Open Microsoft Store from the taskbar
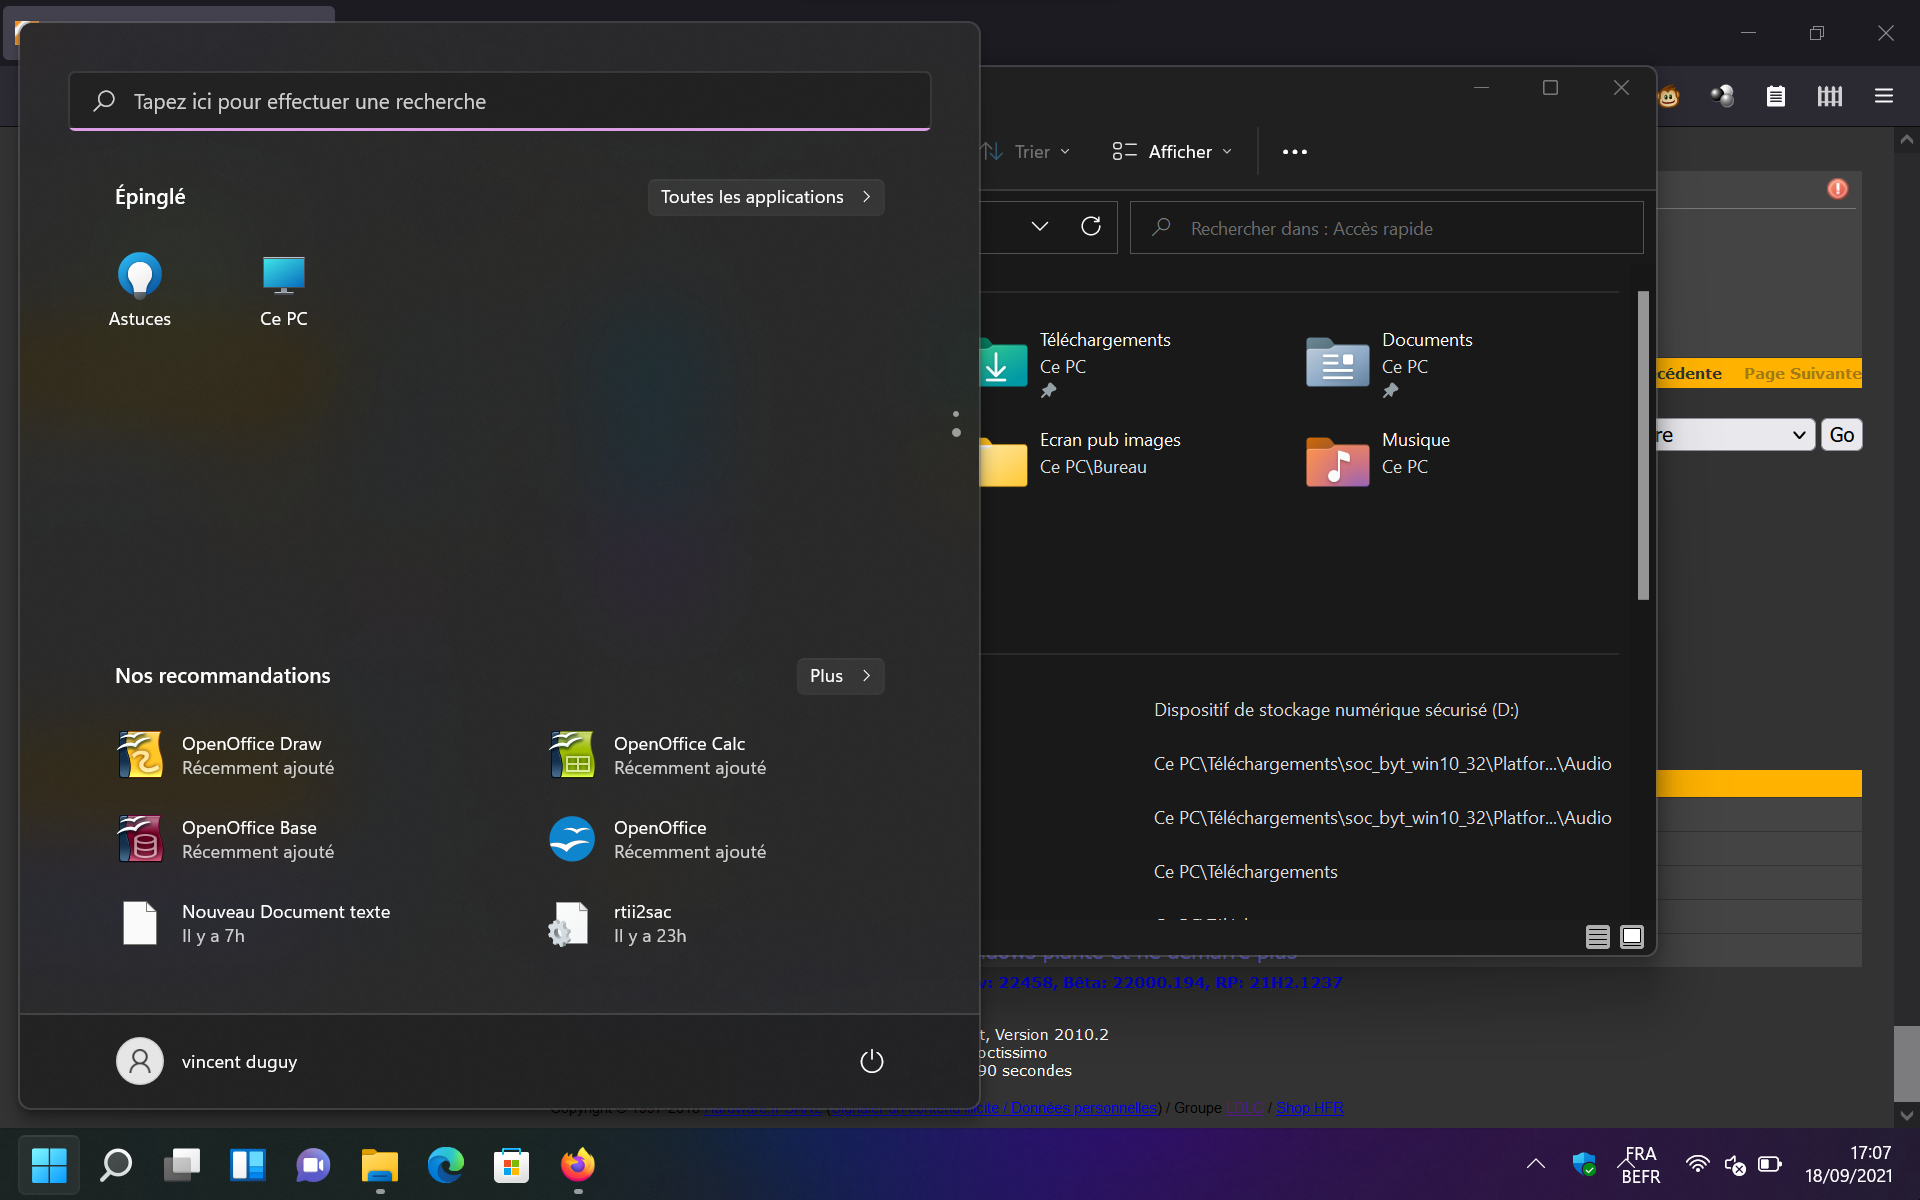The width and height of the screenshot is (1920, 1200). tap(511, 1165)
